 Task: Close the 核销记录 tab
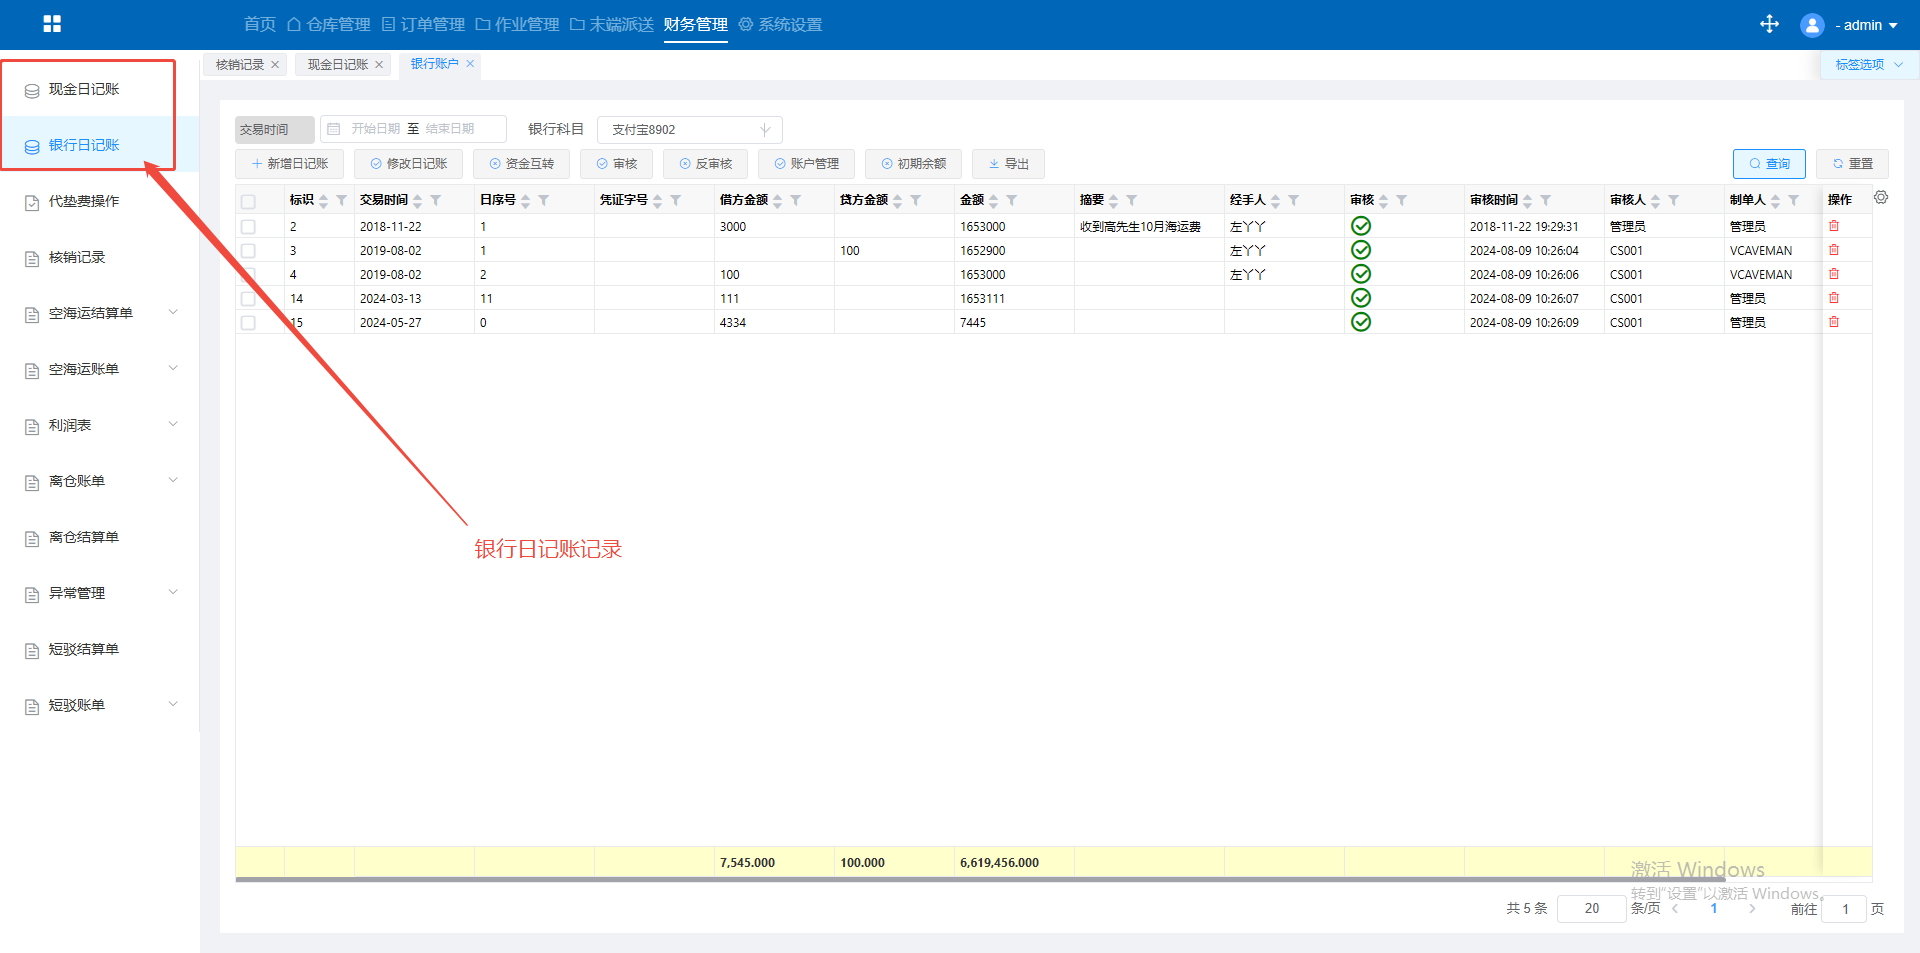point(275,65)
